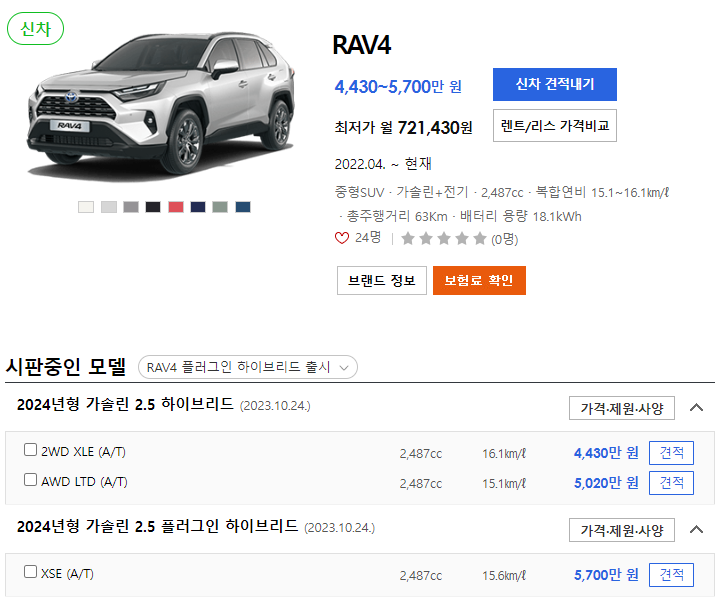Collapse the 가솔린 2.5 플러그인 하이브리드 section
Viewport: 720px width, 603px height.
pyautogui.click(x=697, y=530)
